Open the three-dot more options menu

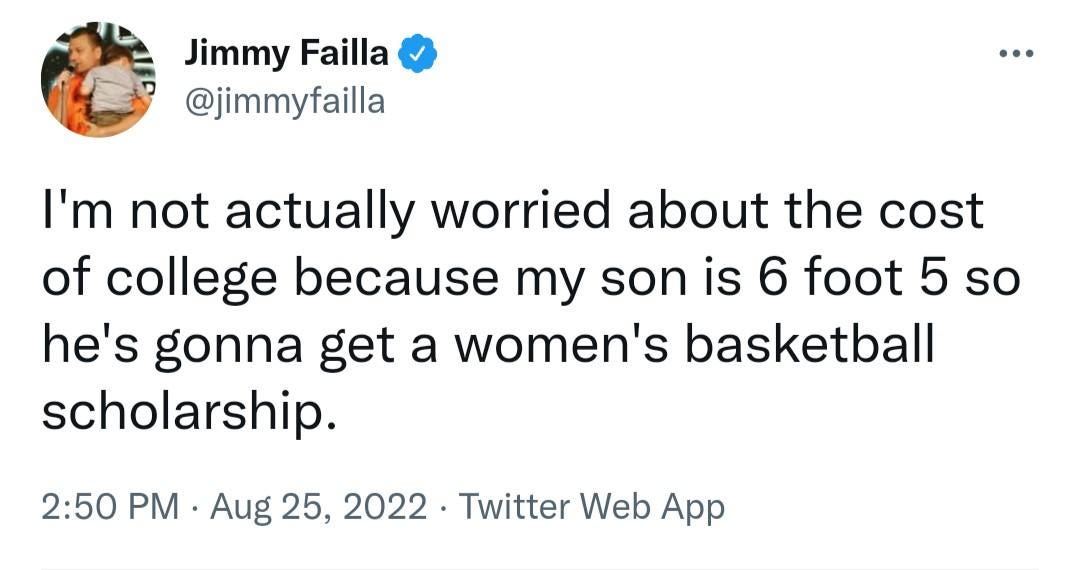[x=1017, y=54]
